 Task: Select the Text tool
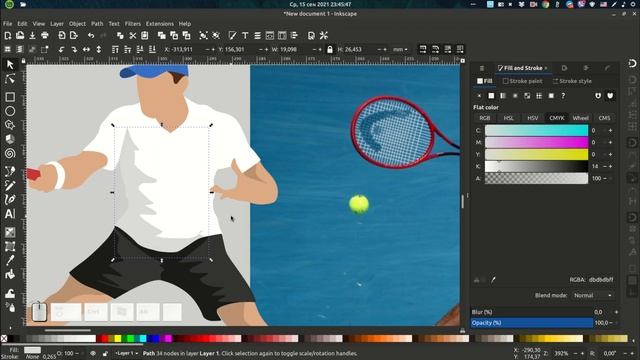click(10, 214)
